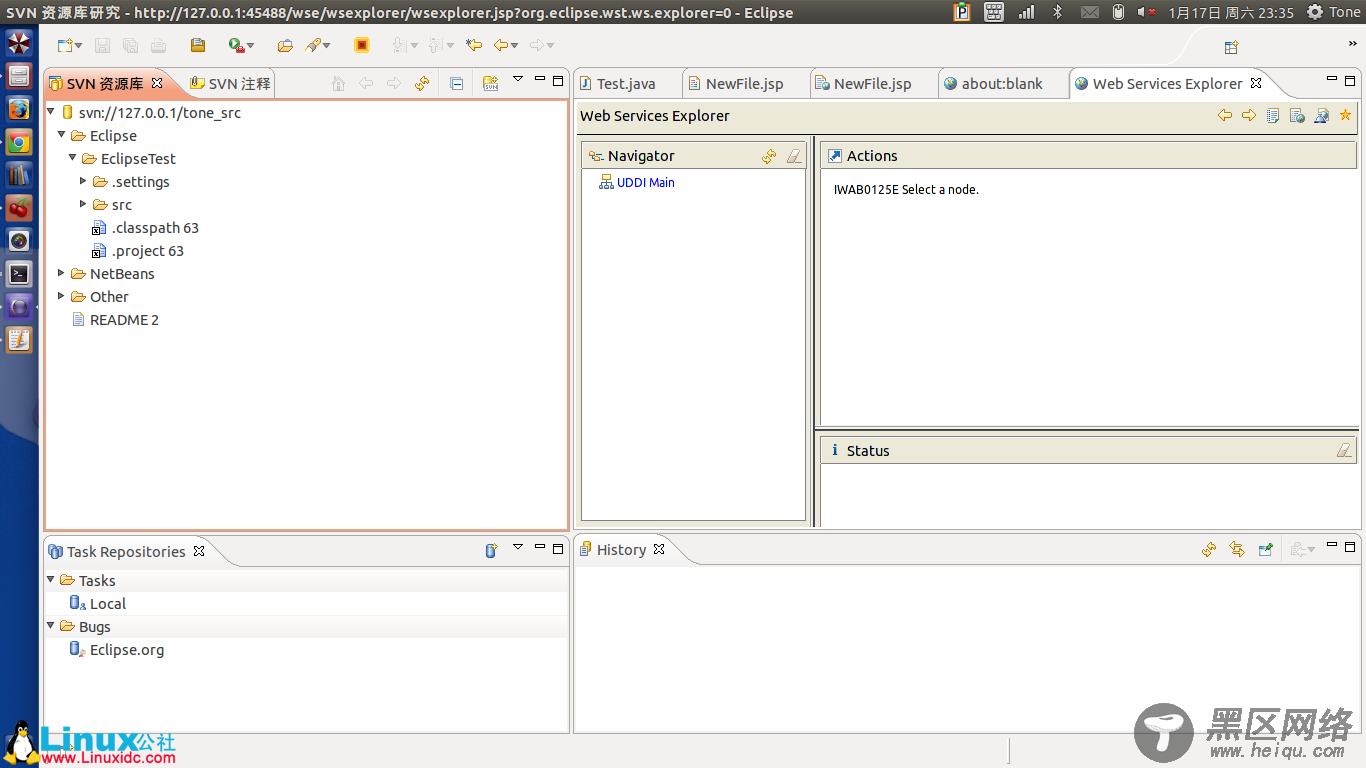Viewport: 1366px width, 768px height.
Task: Click the New wizard toolbar icon
Action: (64, 45)
